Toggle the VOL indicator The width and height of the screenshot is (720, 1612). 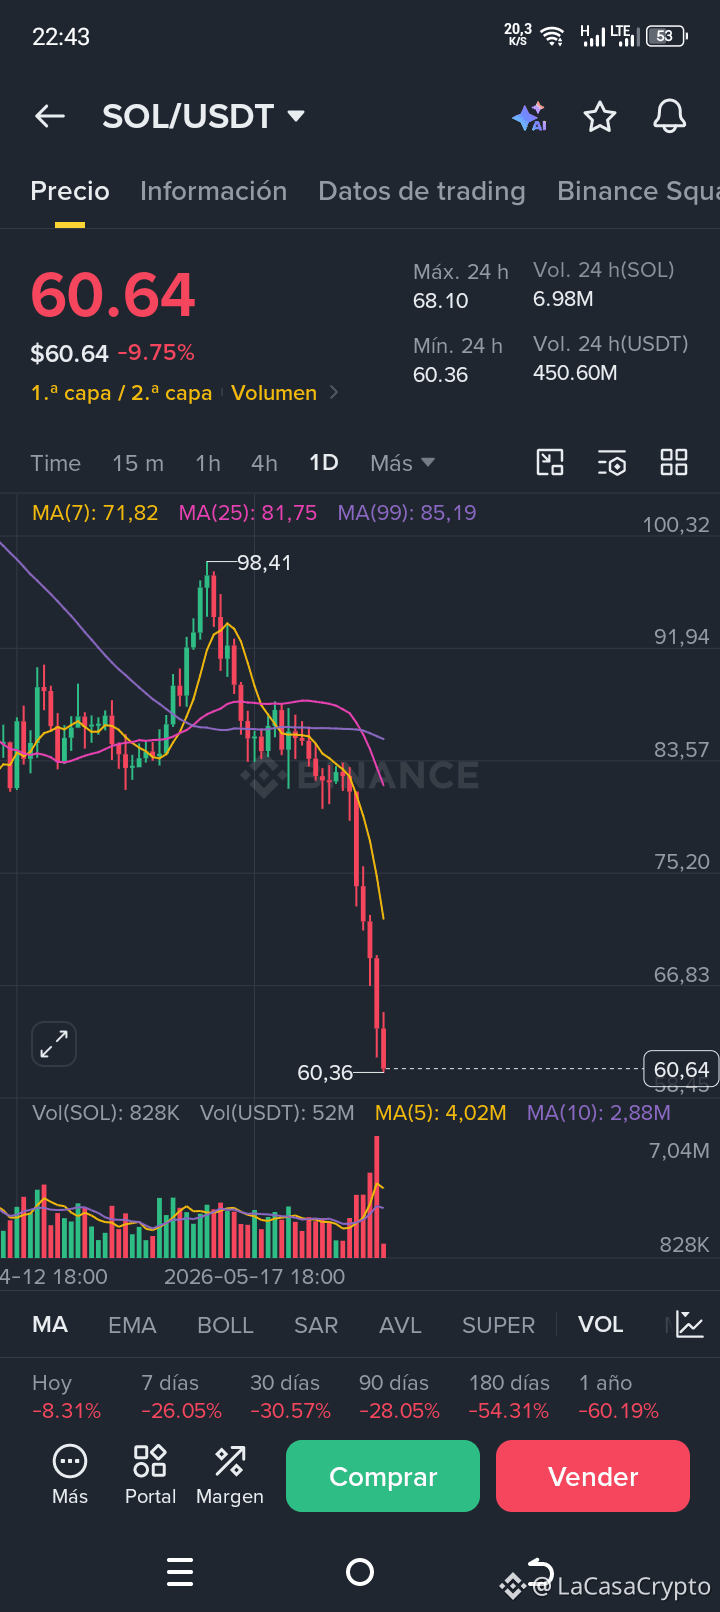600,1325
